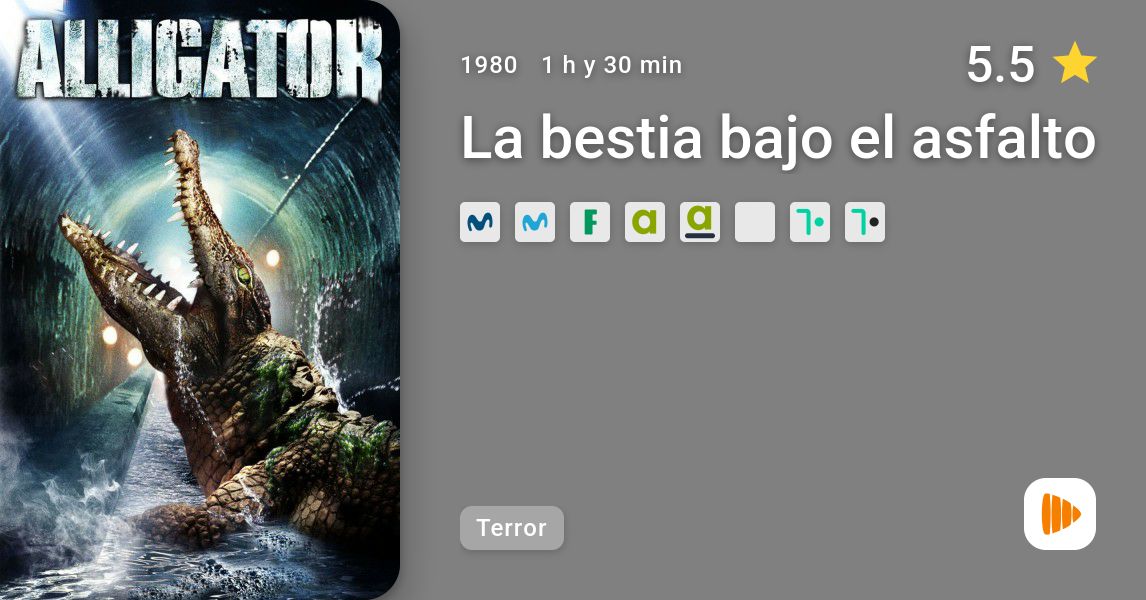Select the Terror genre tag
This screenshot has width=1146, height=600.
[512, 528]
